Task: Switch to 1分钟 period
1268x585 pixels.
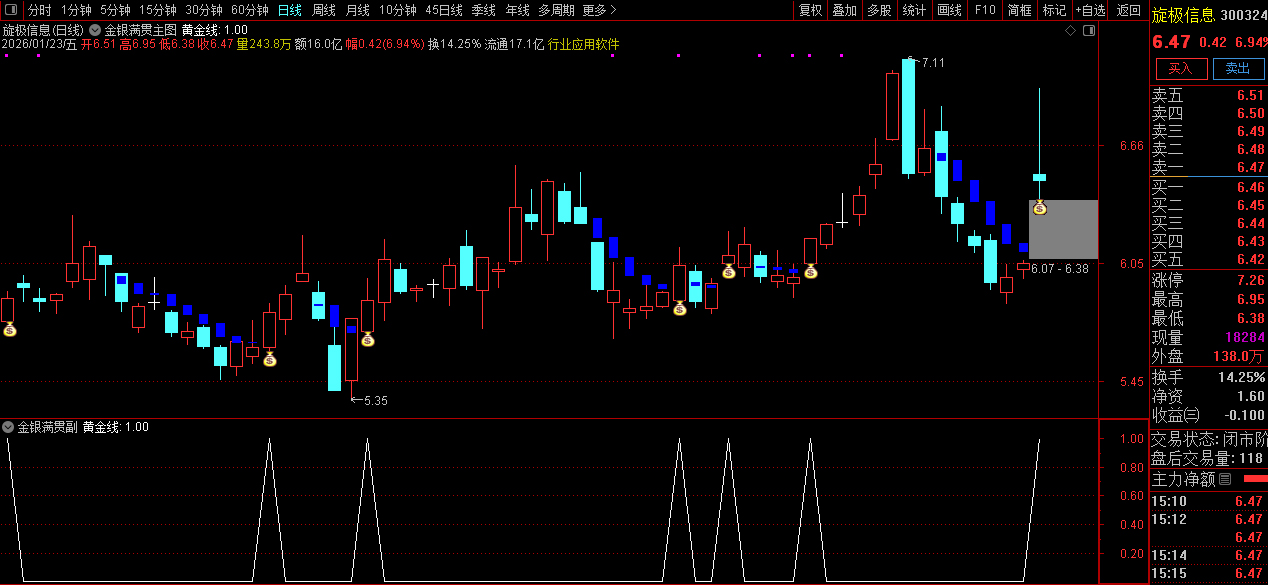Action: click(x=76, y=10)
